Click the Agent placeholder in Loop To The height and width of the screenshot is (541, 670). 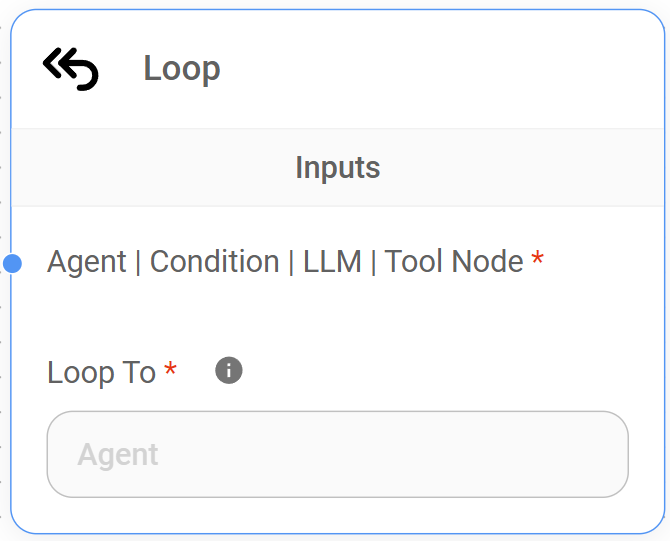(x=118, y=455)
